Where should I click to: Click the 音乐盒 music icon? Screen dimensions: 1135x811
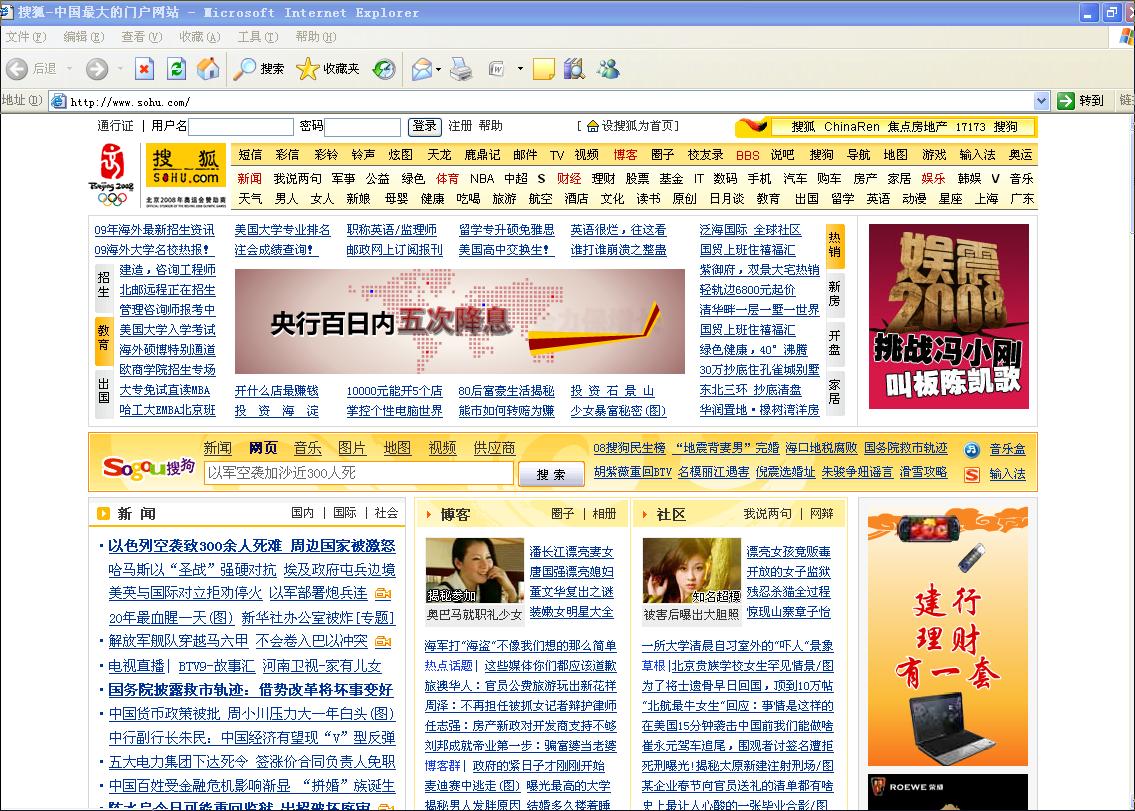(x=971, y=450)
